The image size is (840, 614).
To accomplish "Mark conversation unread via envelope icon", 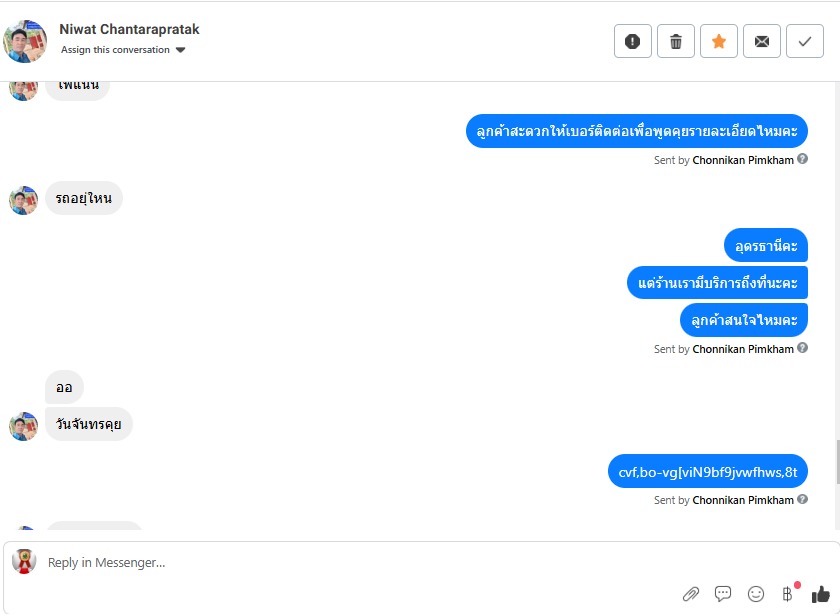I will pyautogui.click(x=762, y=41).
